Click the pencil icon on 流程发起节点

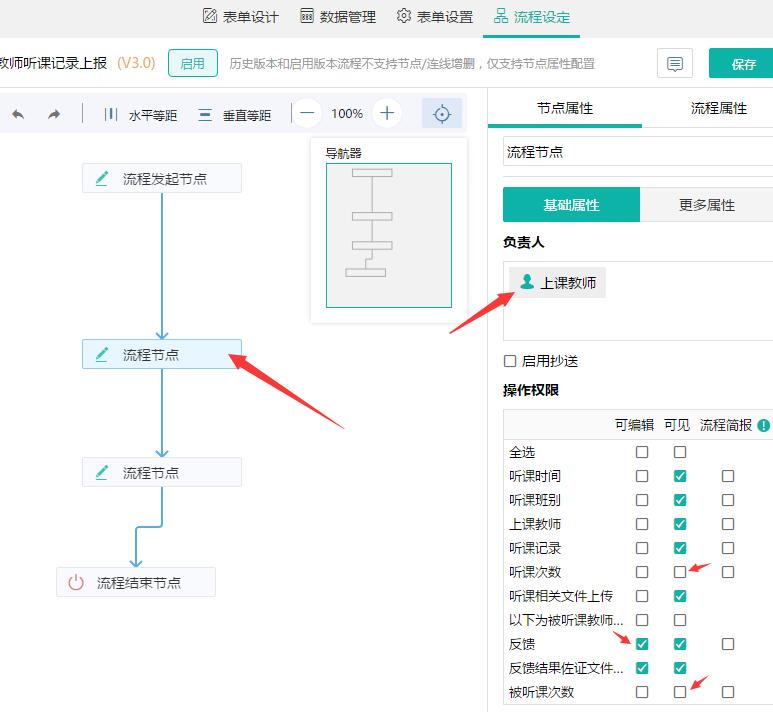pos(102,178)
